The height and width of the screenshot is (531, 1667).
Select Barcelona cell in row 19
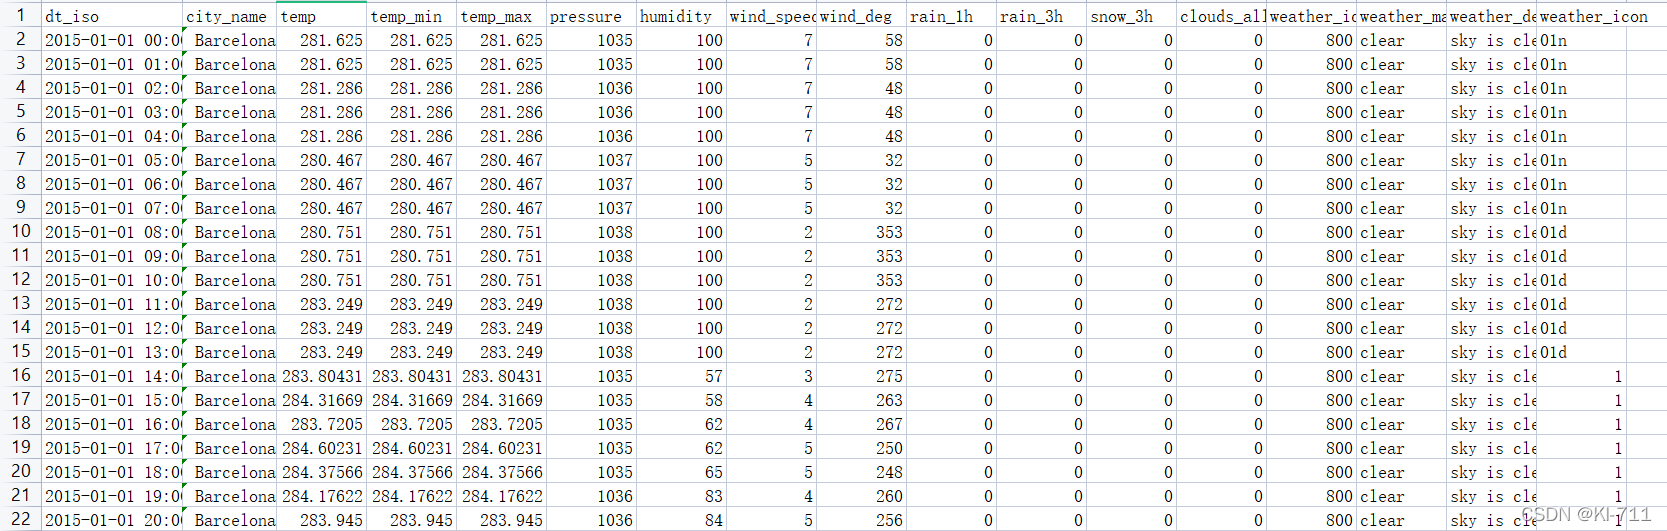(x=230, y=448)
